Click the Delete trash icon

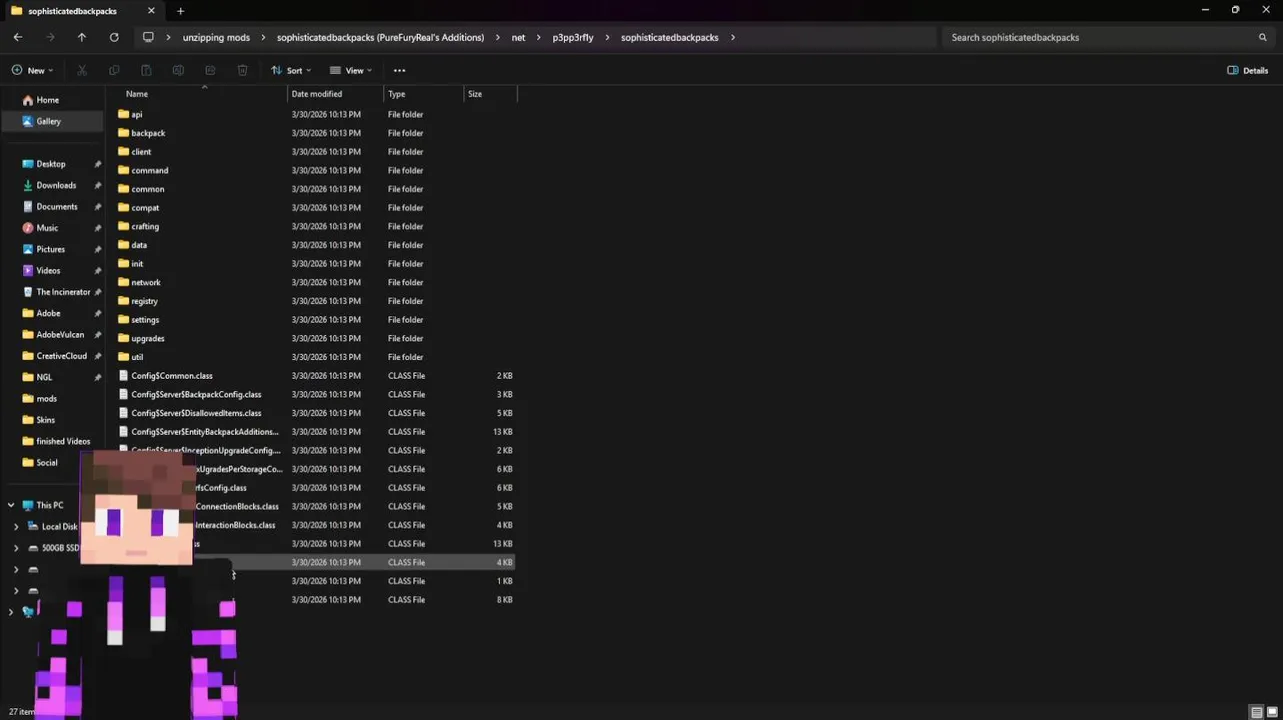pyautogui.click(x=242, y=70)
